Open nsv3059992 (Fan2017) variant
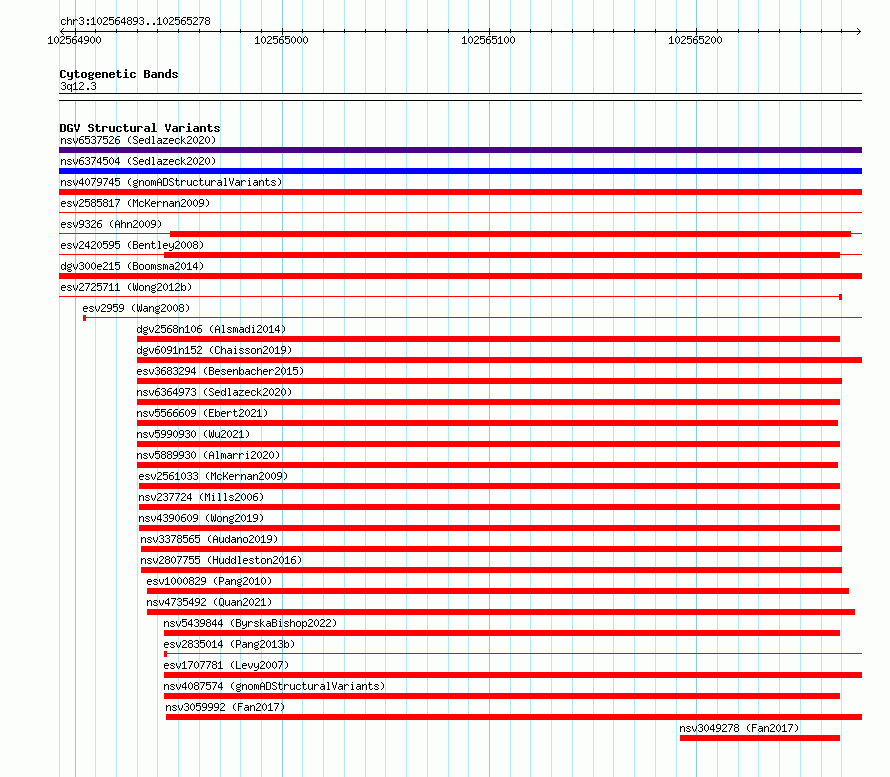The image size is (890, 777). click(x=225, y=707)
